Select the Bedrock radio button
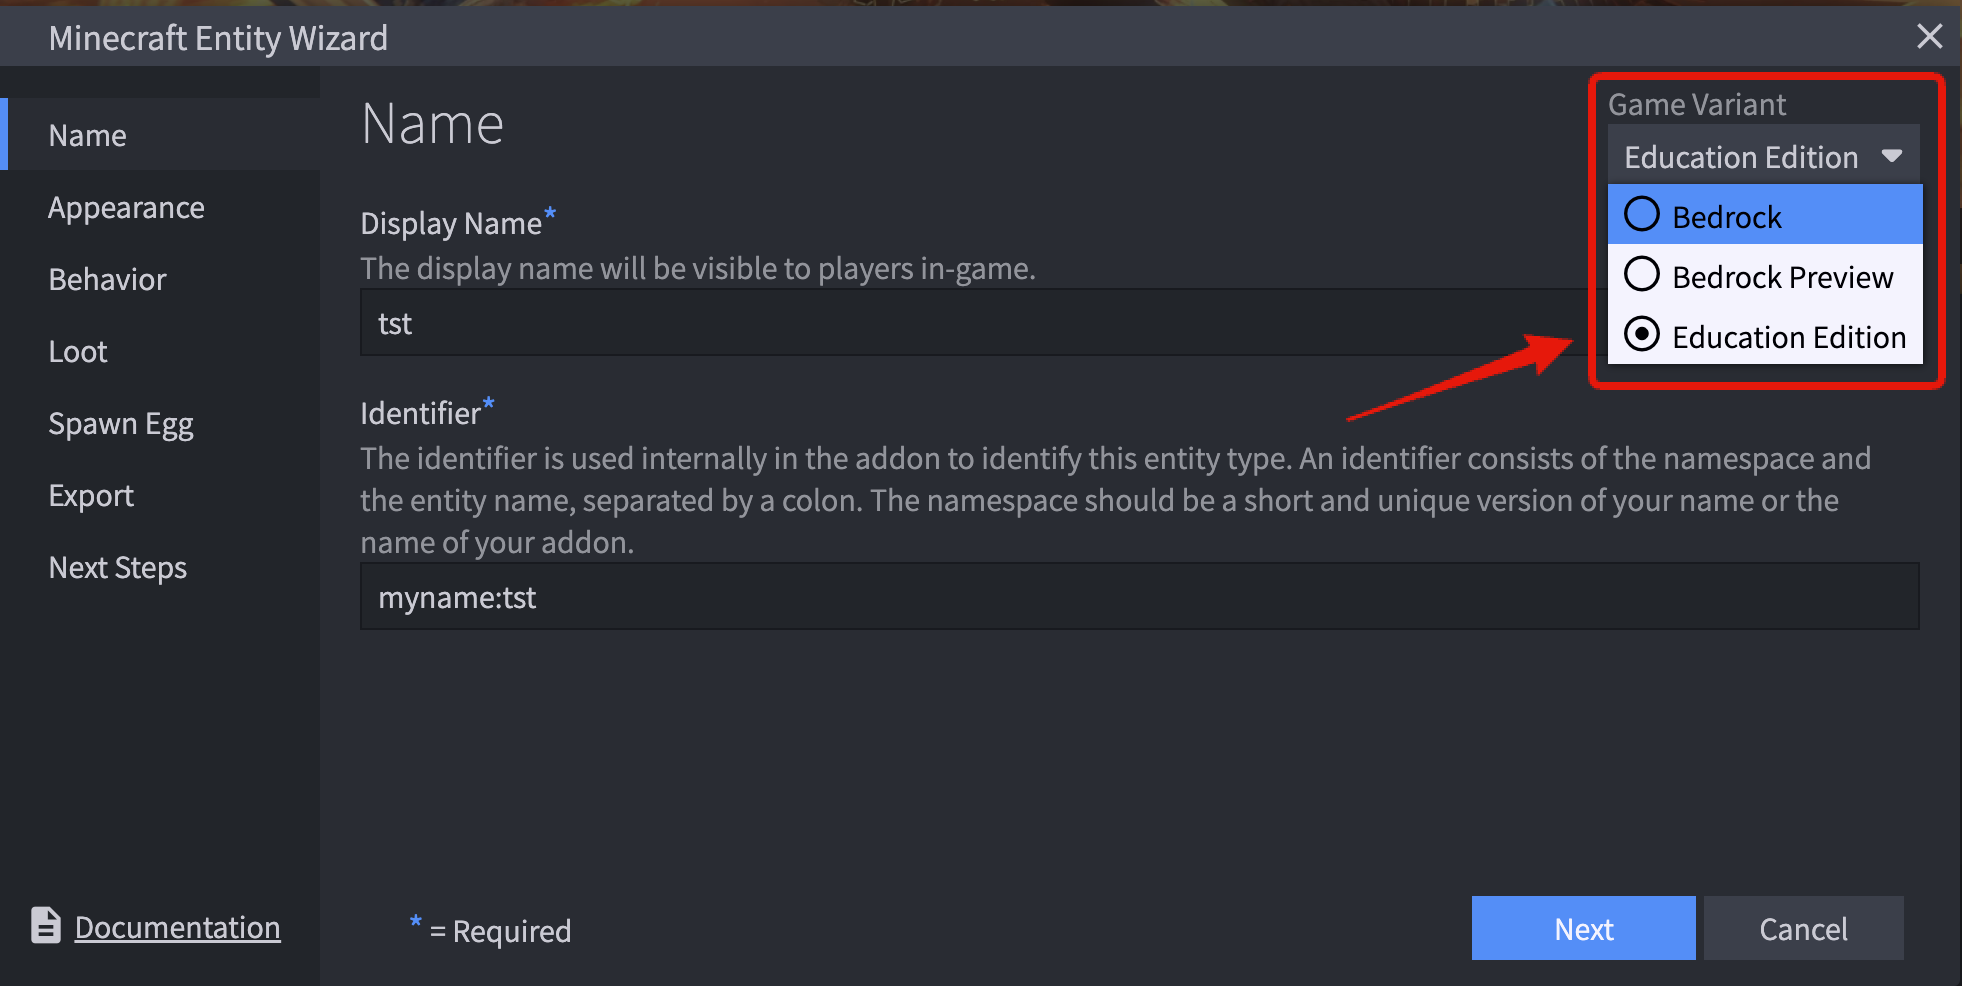Image resolution: width=1962 pixels, height=986 pixels. [x=1642, y=215]
